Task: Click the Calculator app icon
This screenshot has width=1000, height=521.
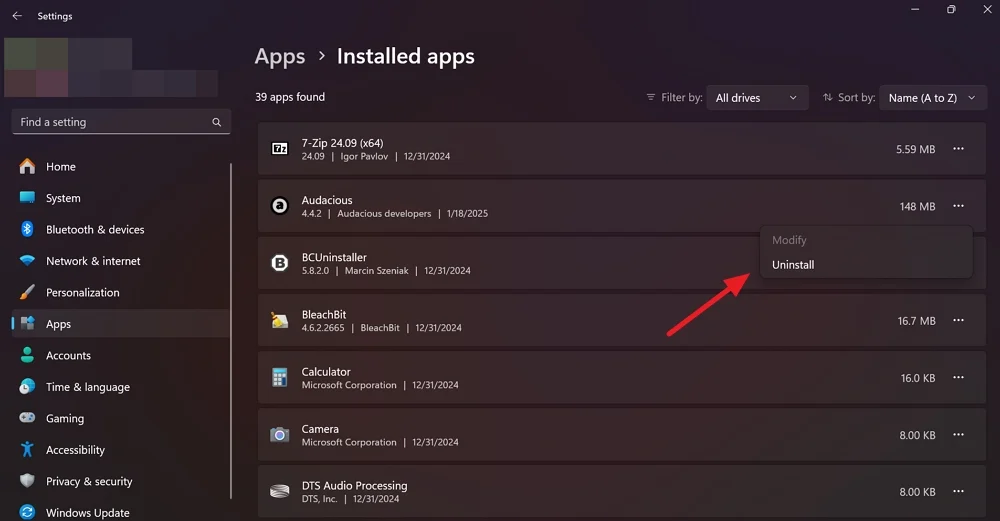Action: [279, 378]
